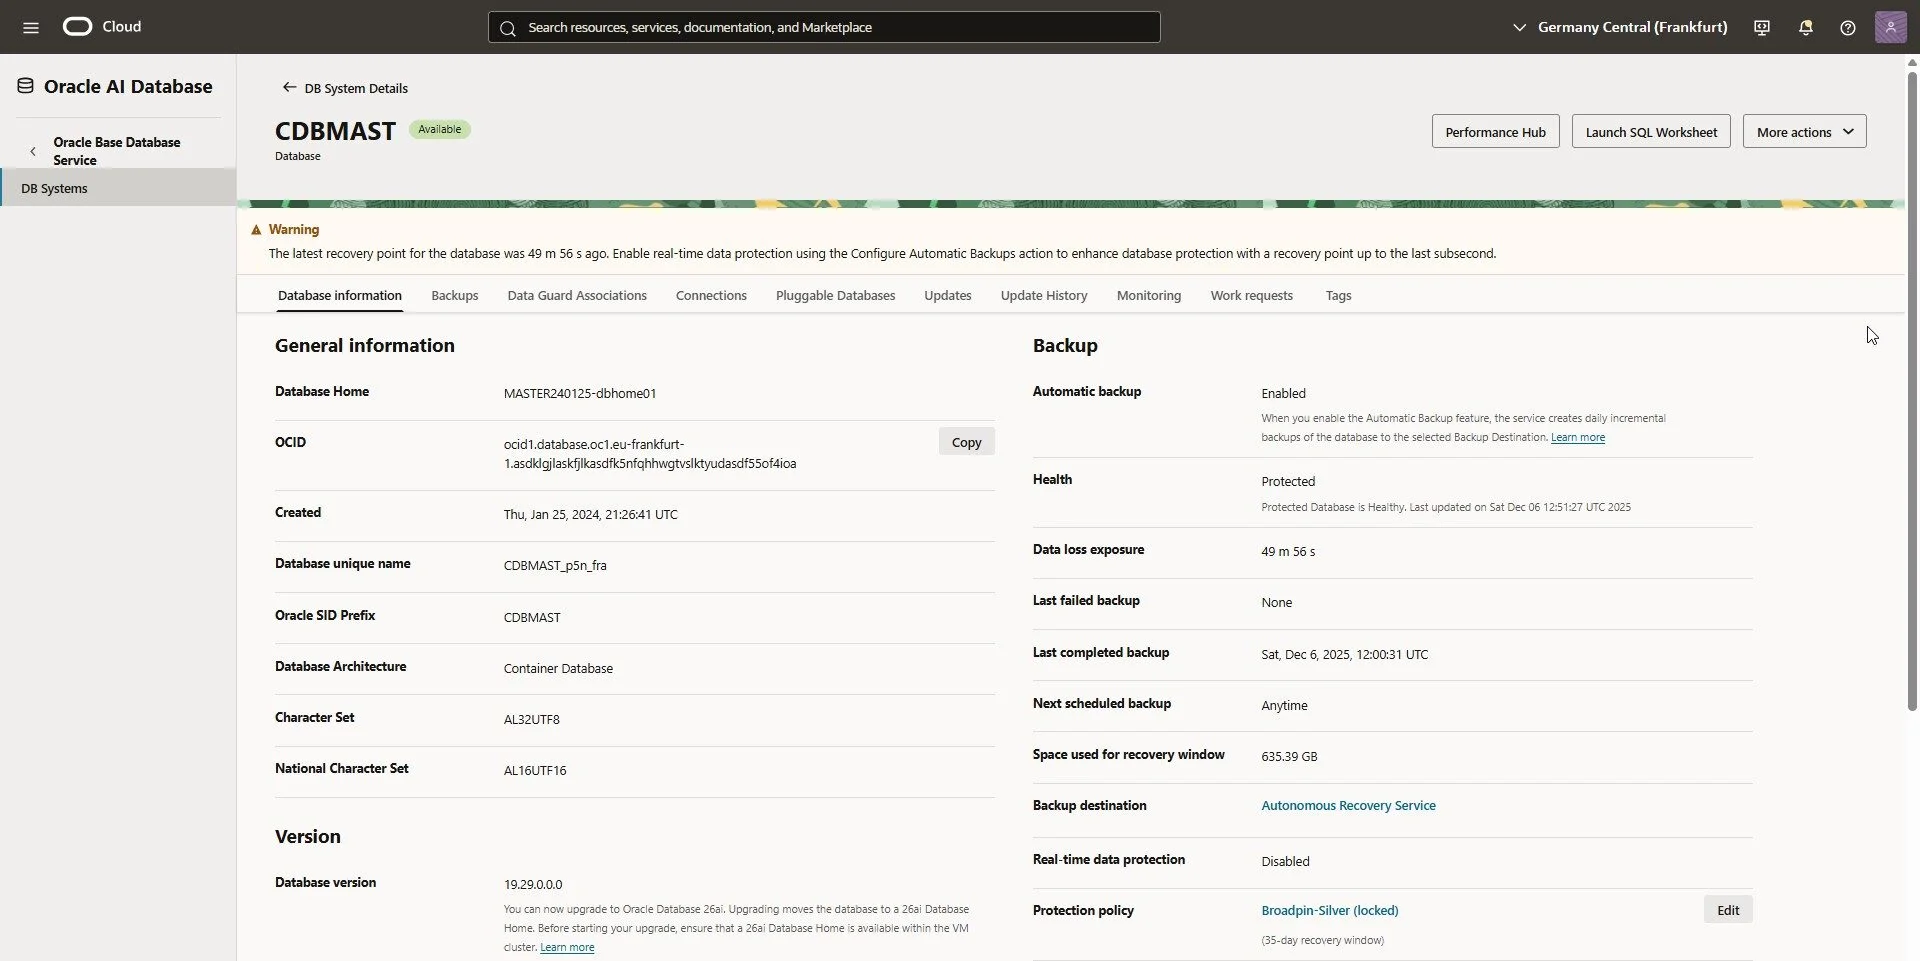The image size is (1920, 961).
Task: Switch to the Connections tab
Action: coord(711,295)
